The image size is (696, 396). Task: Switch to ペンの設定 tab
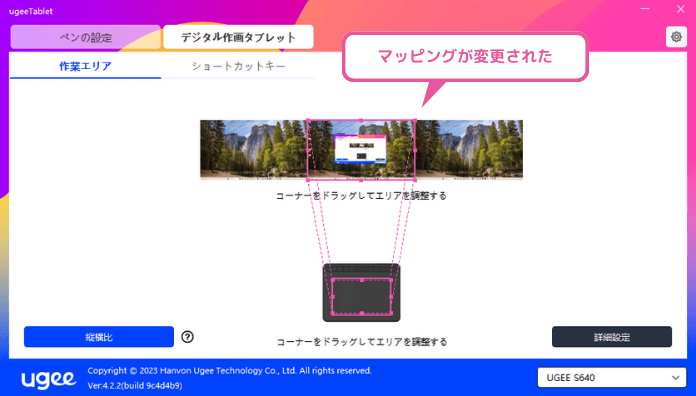click(x=86, y=37)
